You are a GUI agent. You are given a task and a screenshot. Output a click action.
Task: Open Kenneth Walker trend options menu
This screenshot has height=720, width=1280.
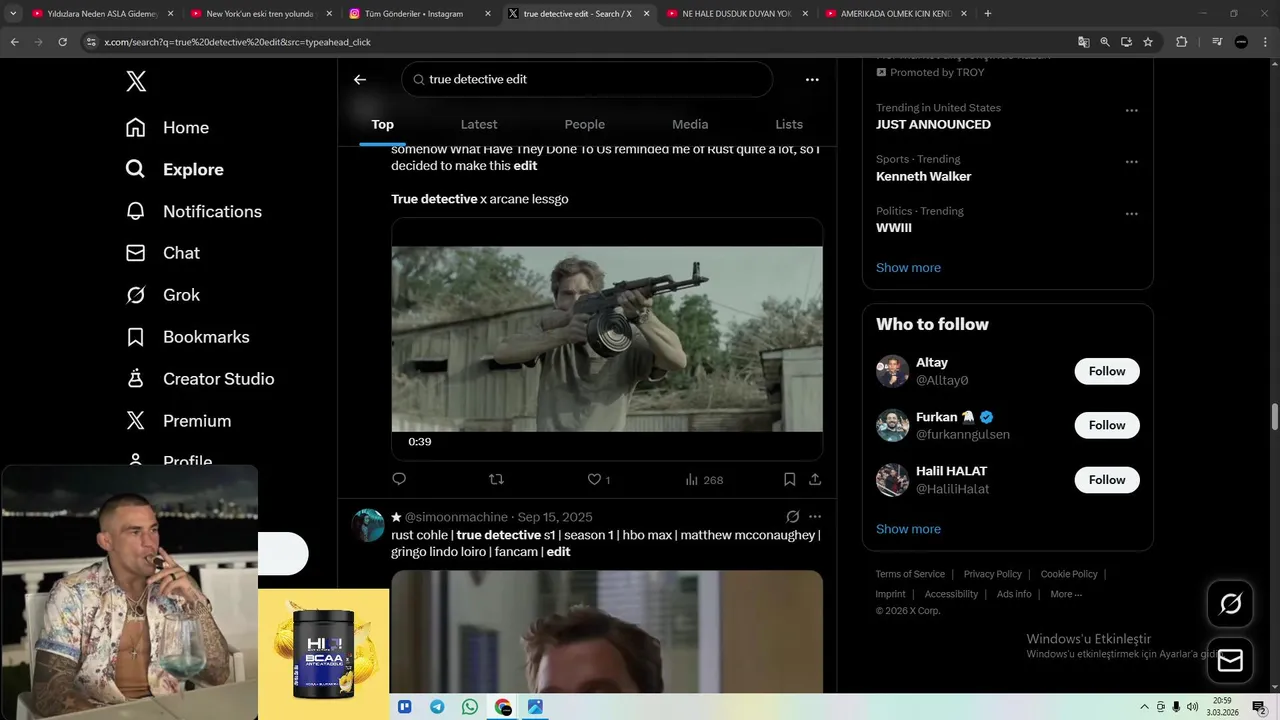(1132, 162)
